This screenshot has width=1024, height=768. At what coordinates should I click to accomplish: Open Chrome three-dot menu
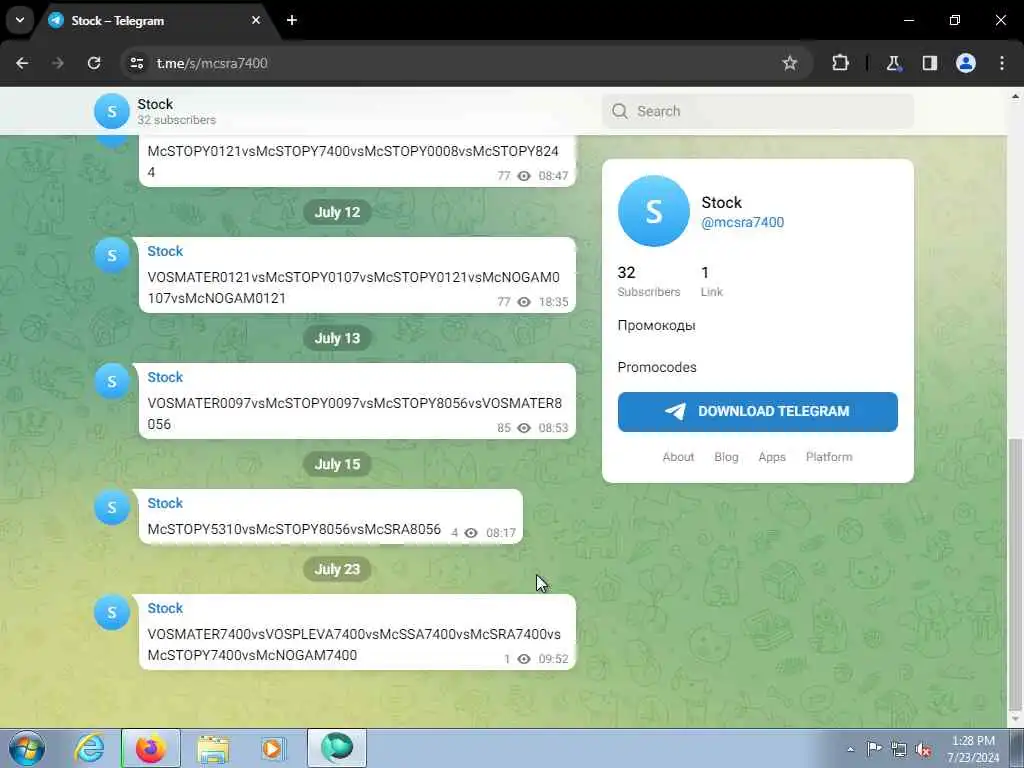pyautogui.click(x=1002, y=63)
